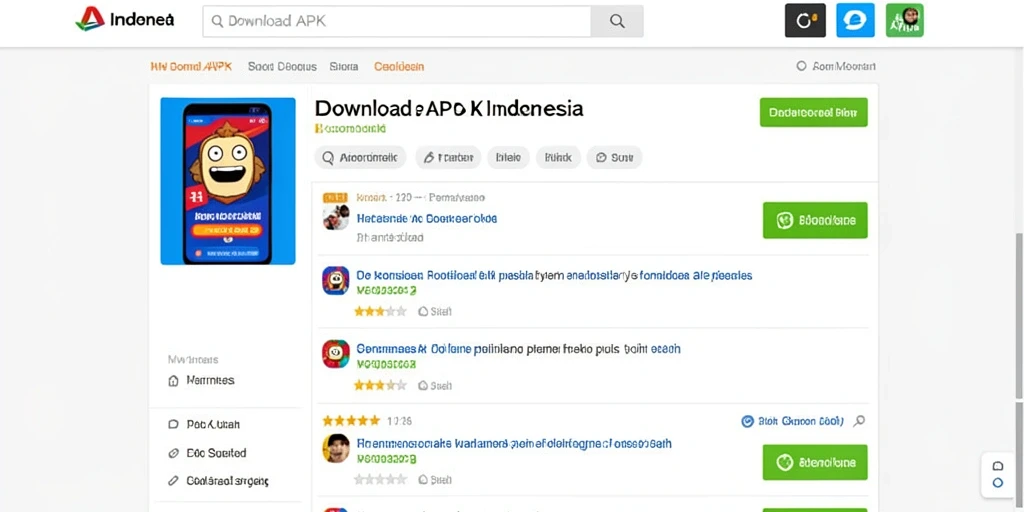
Task: Click red app icon beside Genmmaes result
Action: pos(336,353)
